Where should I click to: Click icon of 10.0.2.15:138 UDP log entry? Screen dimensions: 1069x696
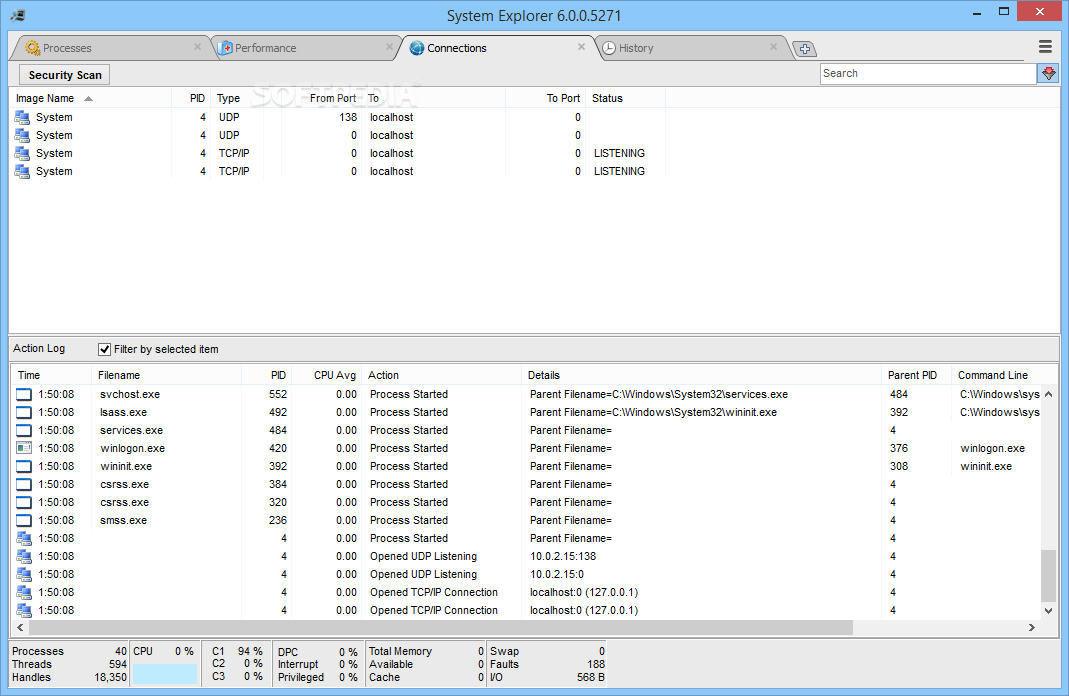click(x=24, y=556)
